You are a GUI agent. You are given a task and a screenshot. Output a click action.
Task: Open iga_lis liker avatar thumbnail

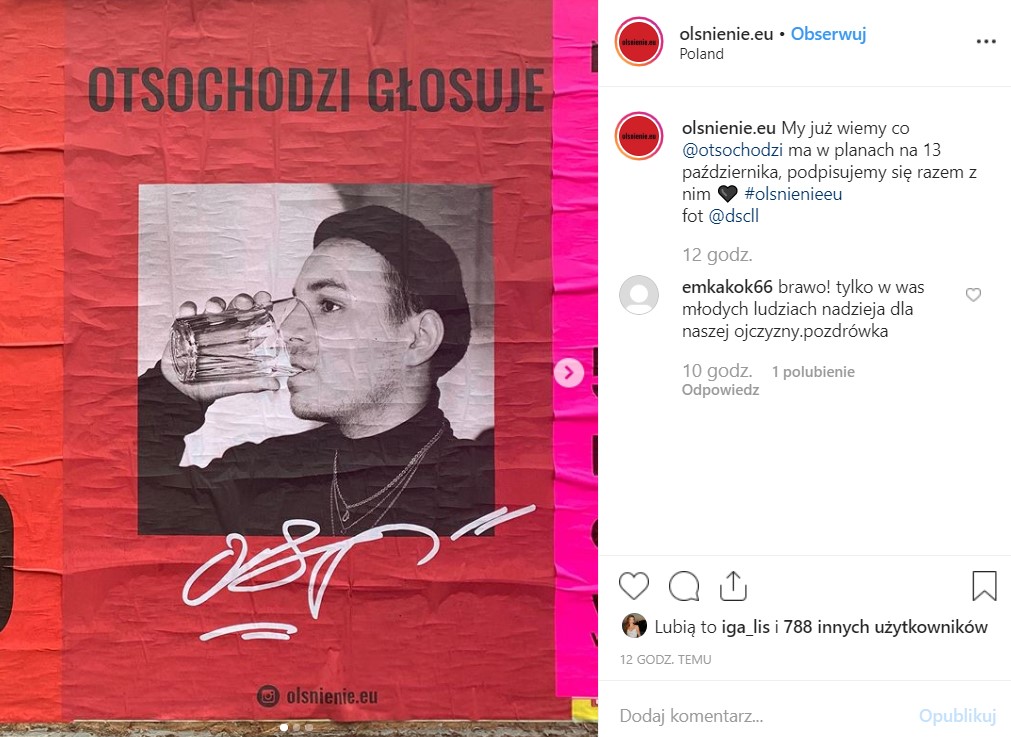(x=634, y=626)
